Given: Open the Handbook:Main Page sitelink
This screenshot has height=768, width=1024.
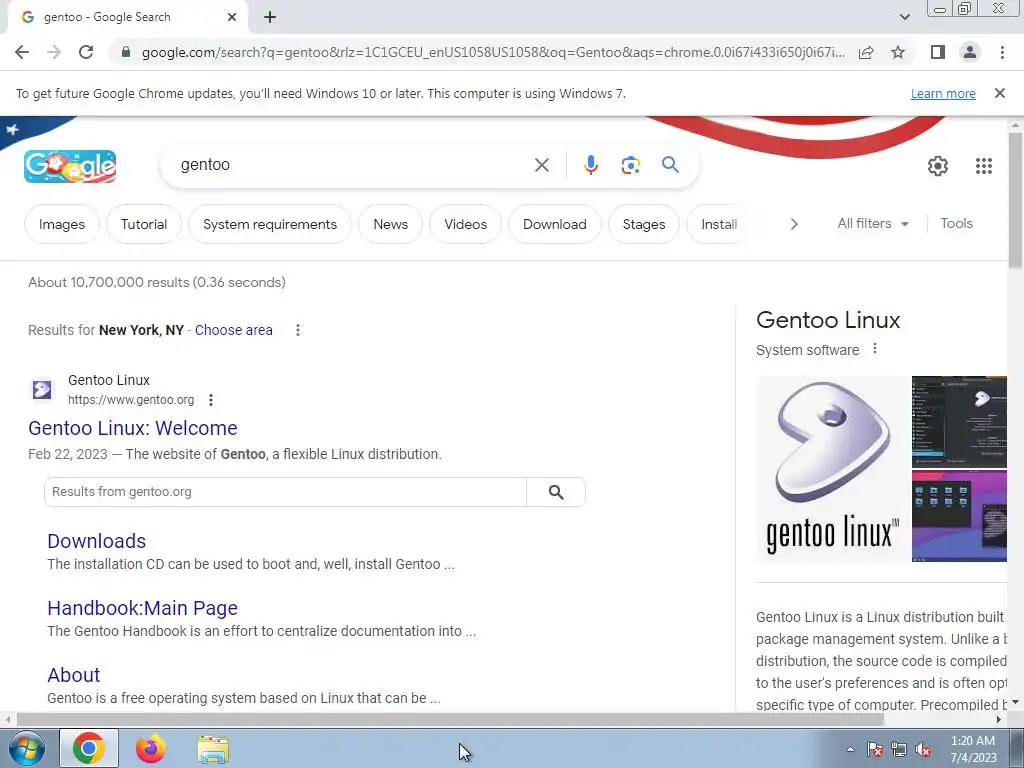Looking at the screenshot, I should click(x=142, y=608).
